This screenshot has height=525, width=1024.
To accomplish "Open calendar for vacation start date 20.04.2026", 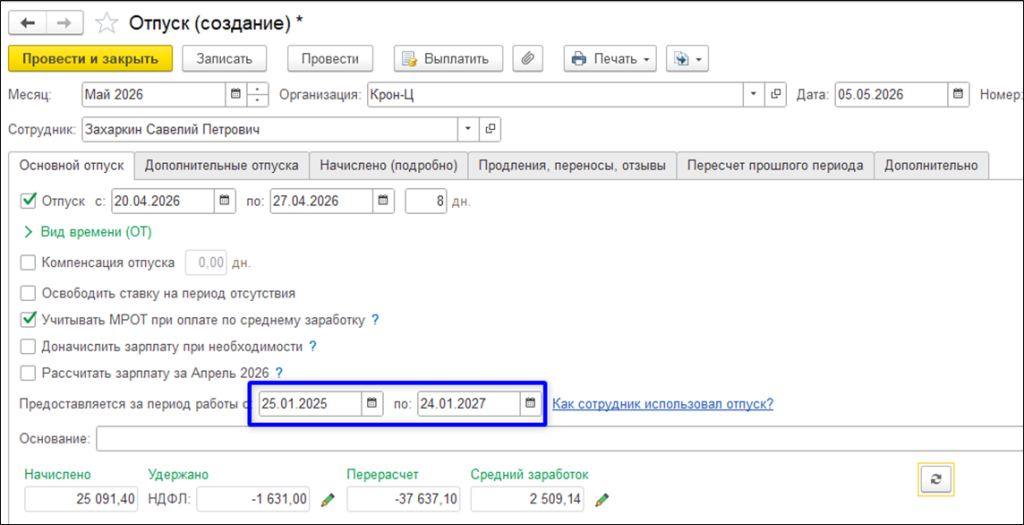I will click(223, 200).
